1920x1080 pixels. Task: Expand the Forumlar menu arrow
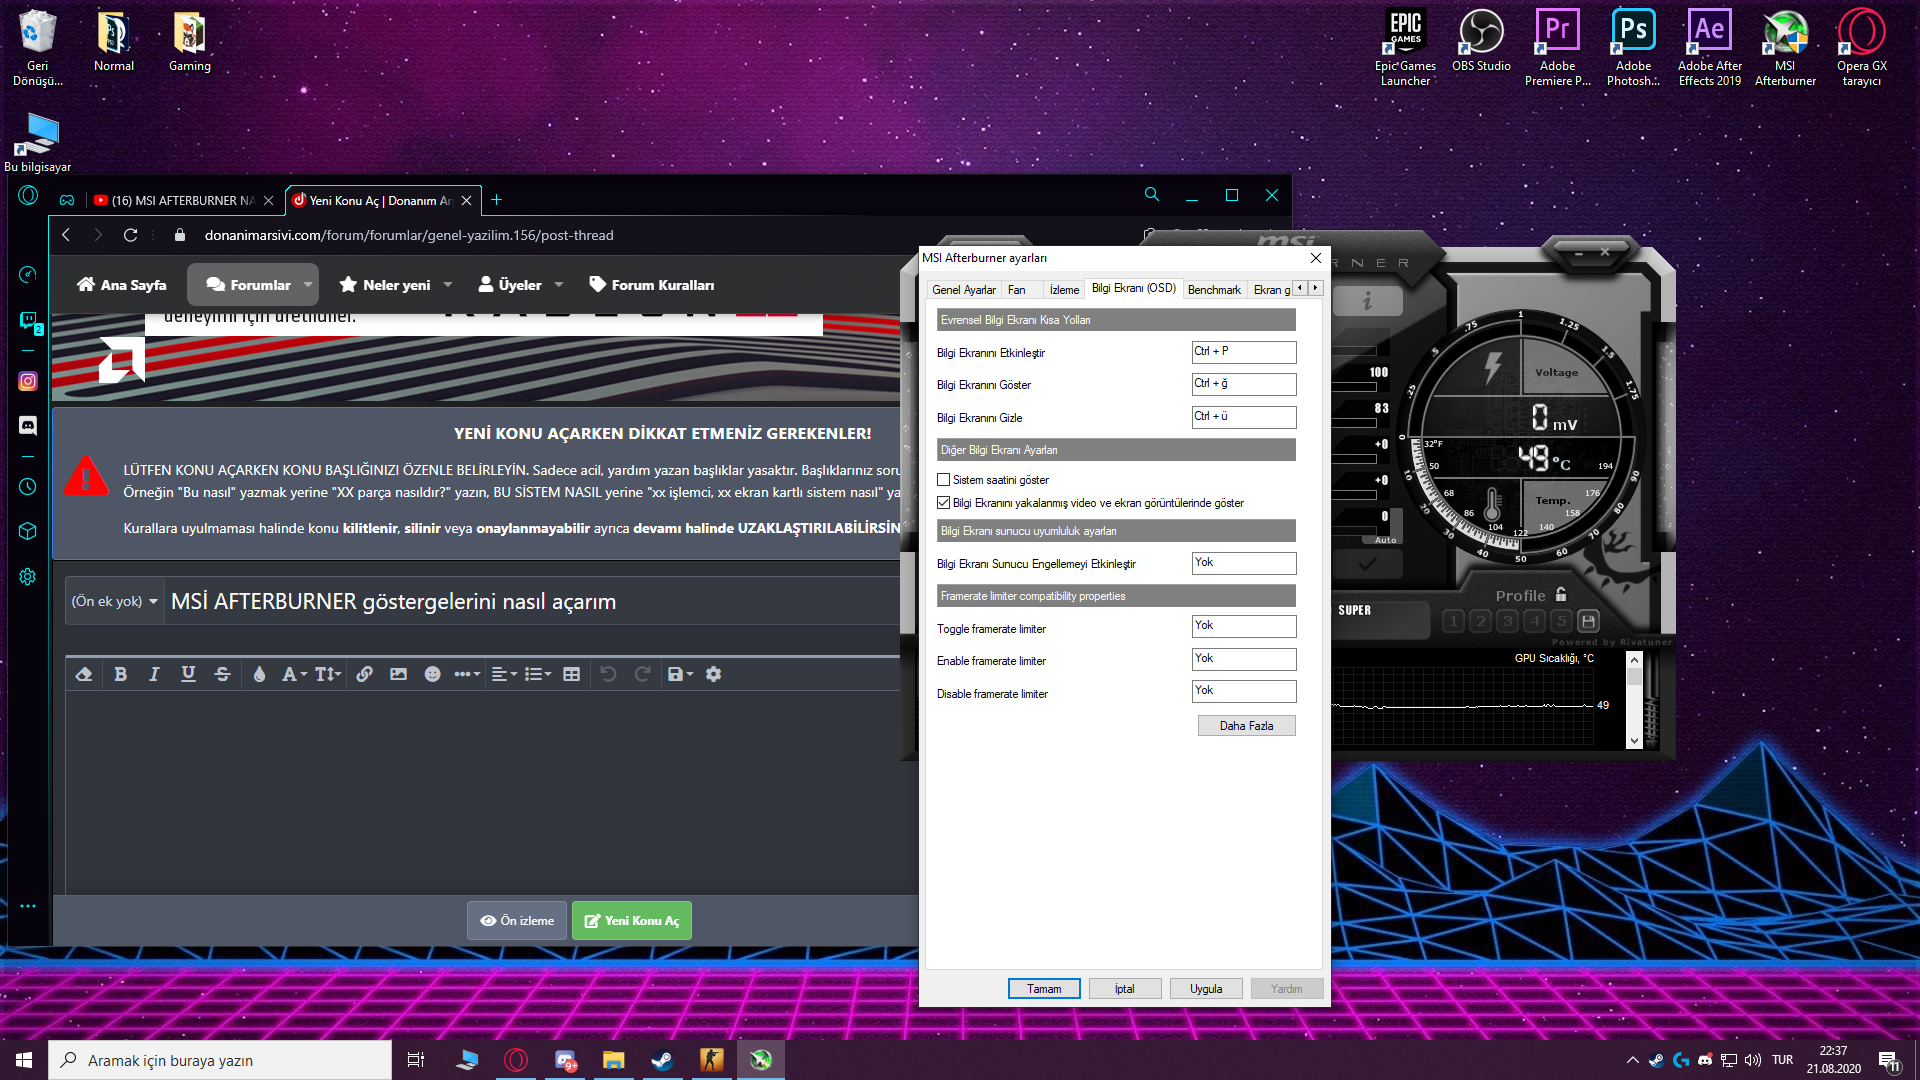tap(308, 285)
